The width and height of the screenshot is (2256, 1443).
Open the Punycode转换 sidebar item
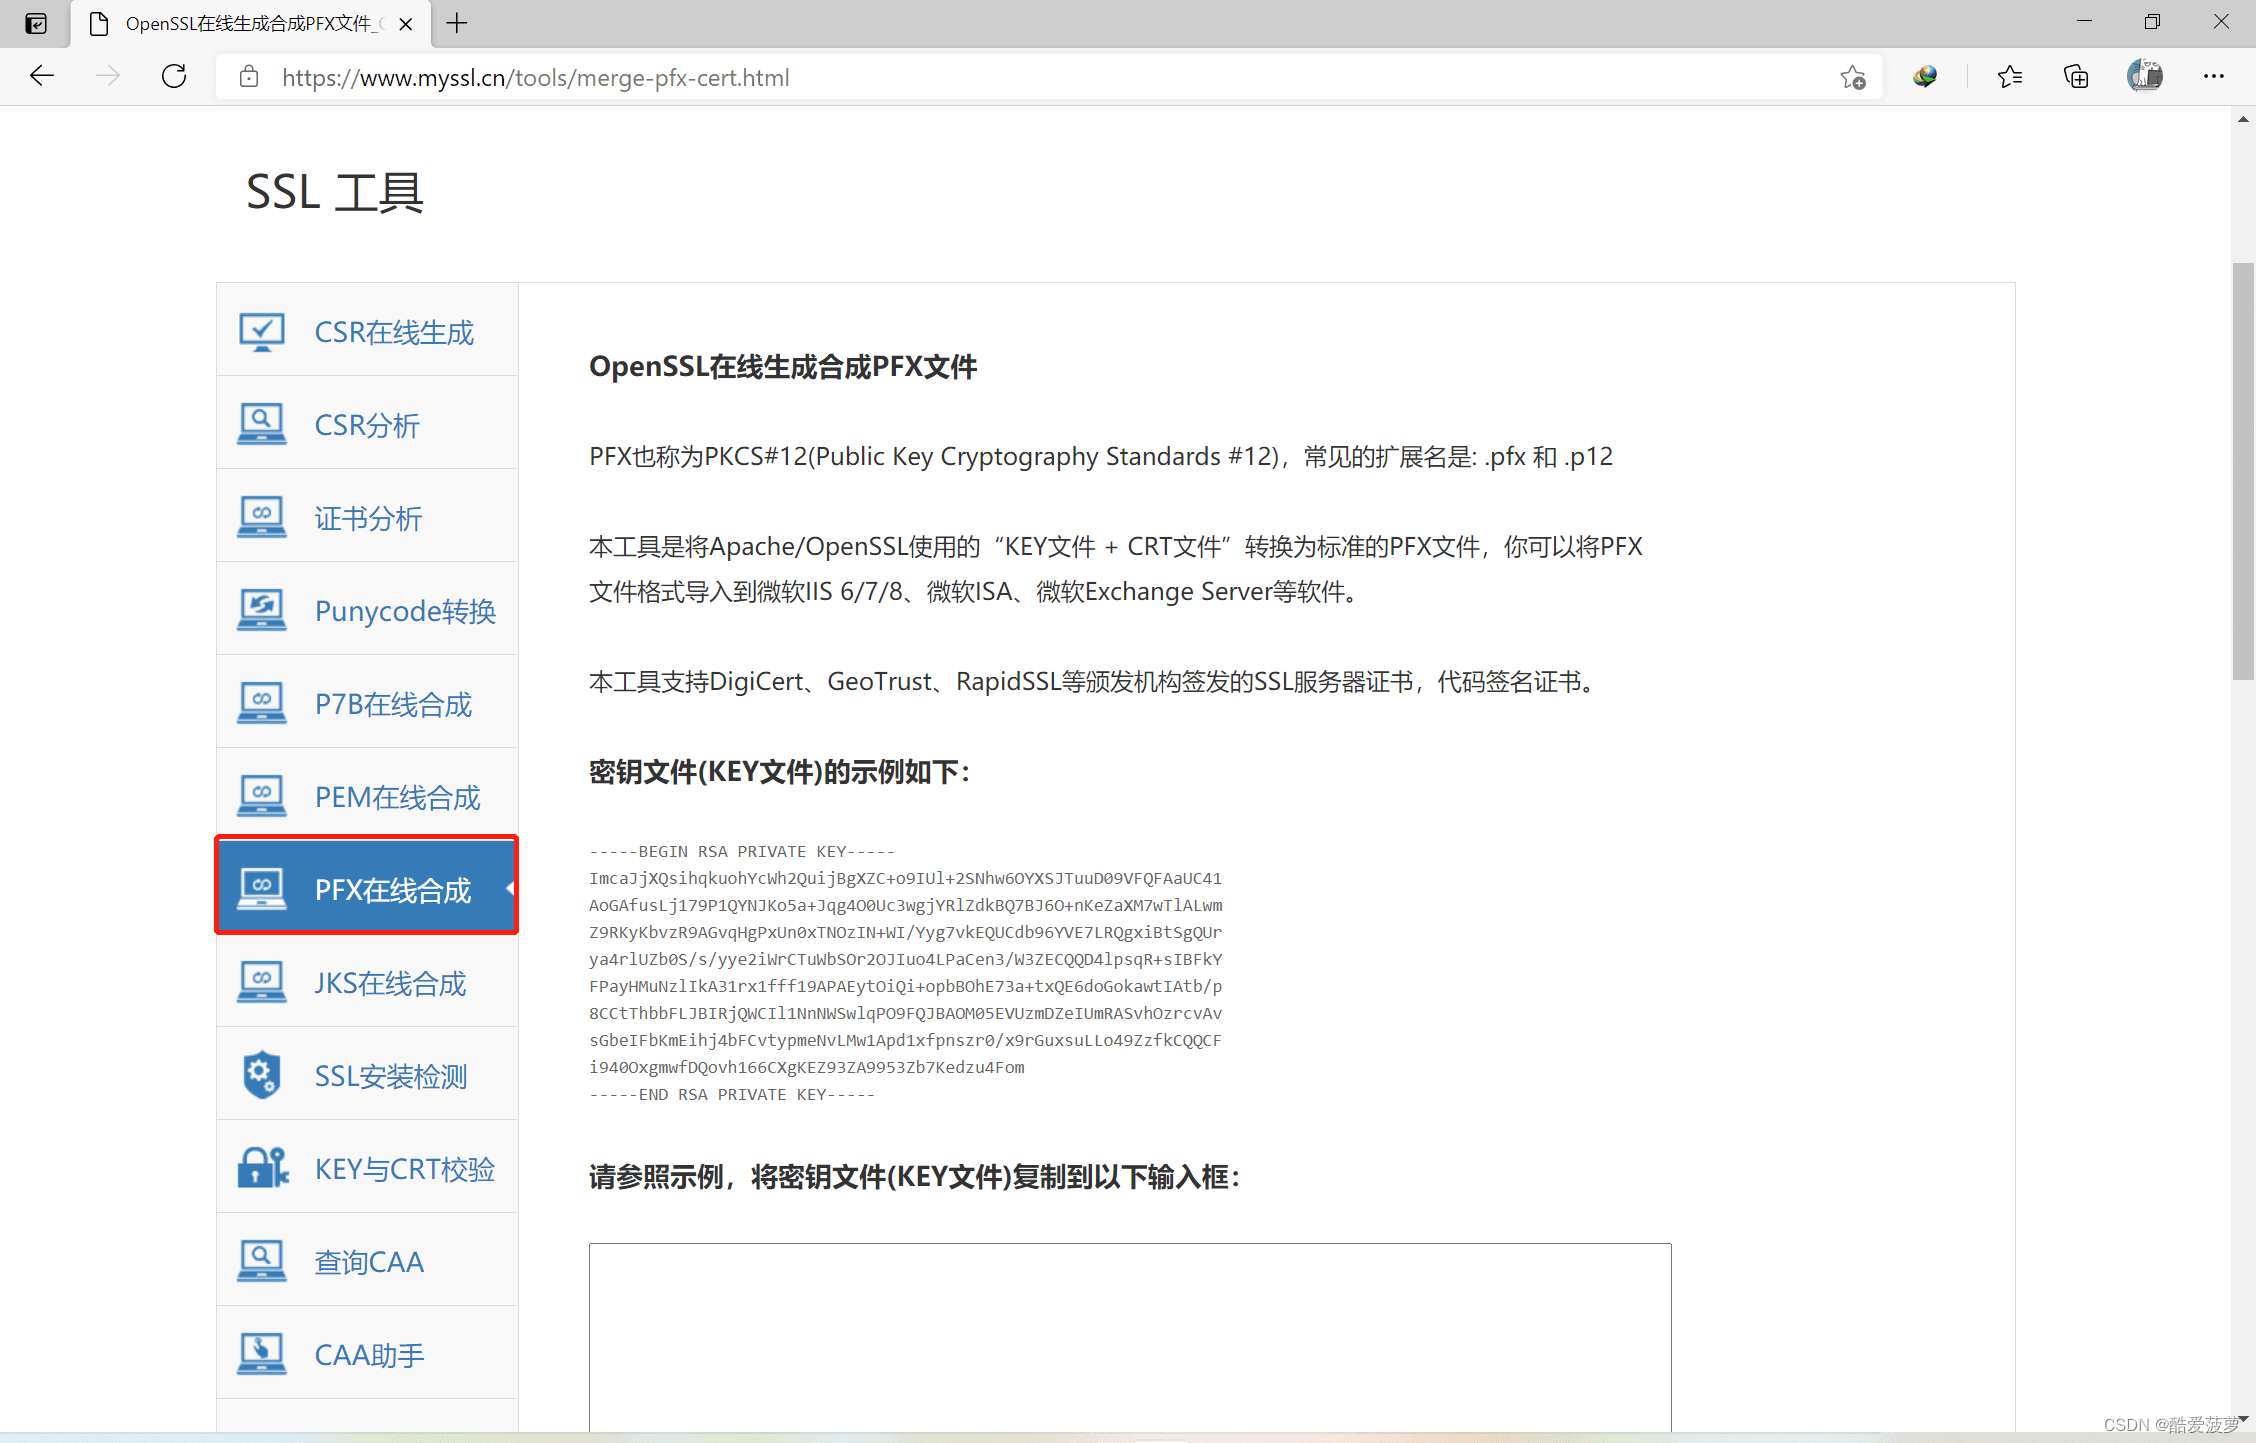pyautogui.click(x=404, y=611)
